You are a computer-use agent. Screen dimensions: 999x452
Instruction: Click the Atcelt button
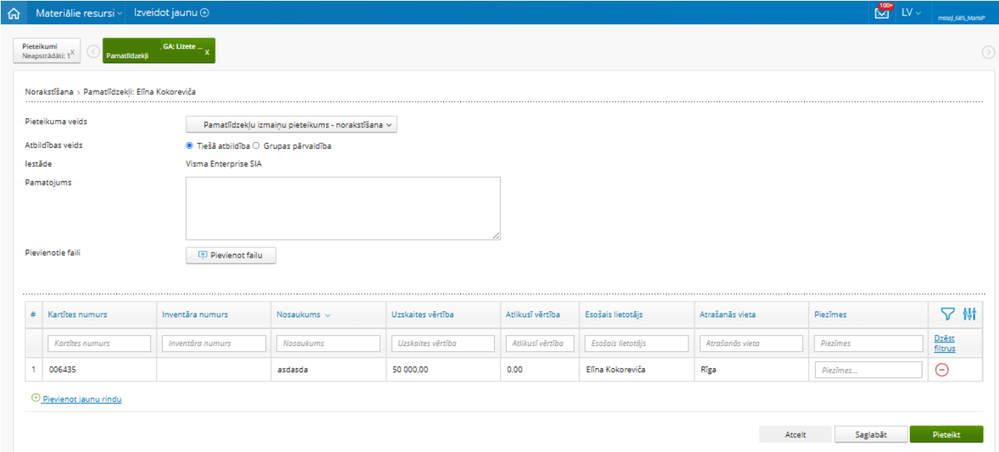pos(795,435)
